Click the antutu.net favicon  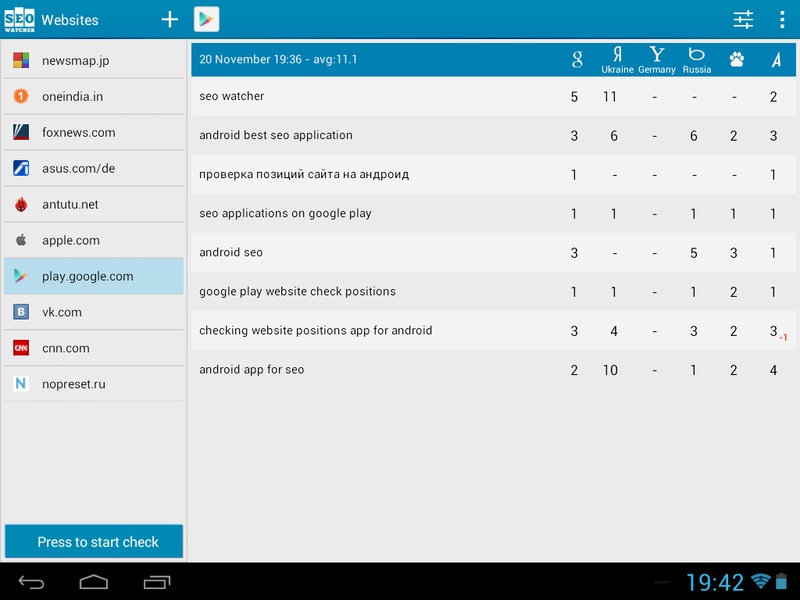21,204
